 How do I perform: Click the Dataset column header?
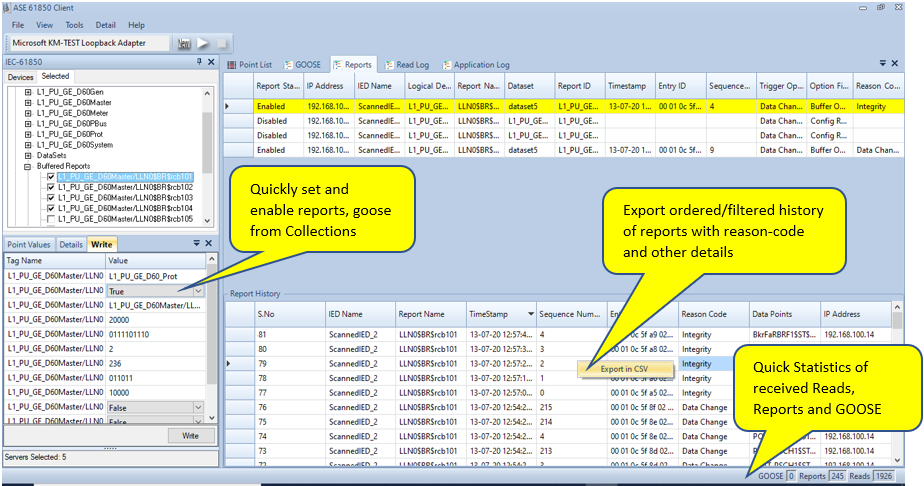(529, 86)
